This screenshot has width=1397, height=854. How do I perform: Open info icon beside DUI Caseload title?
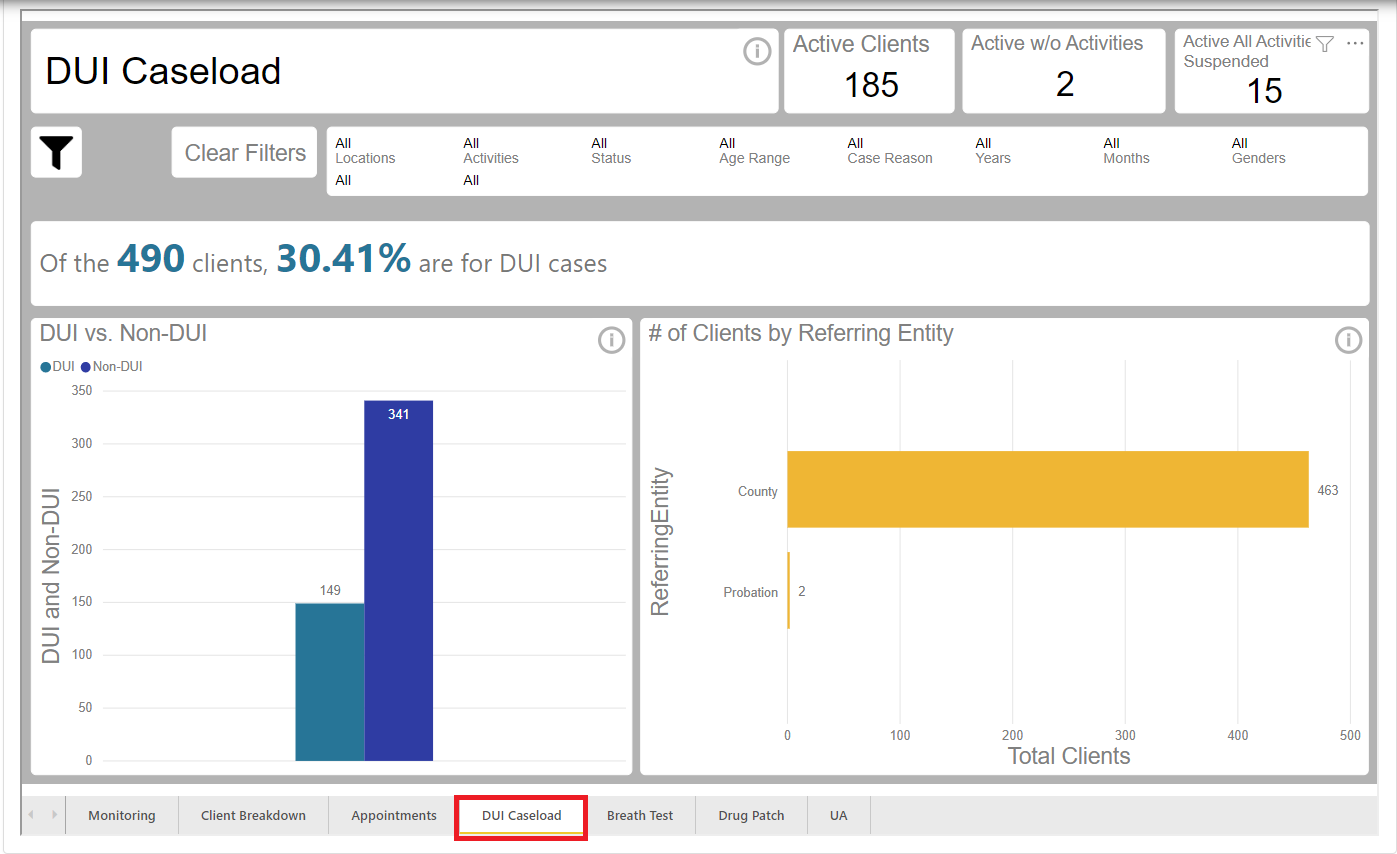tap(757, 51)
